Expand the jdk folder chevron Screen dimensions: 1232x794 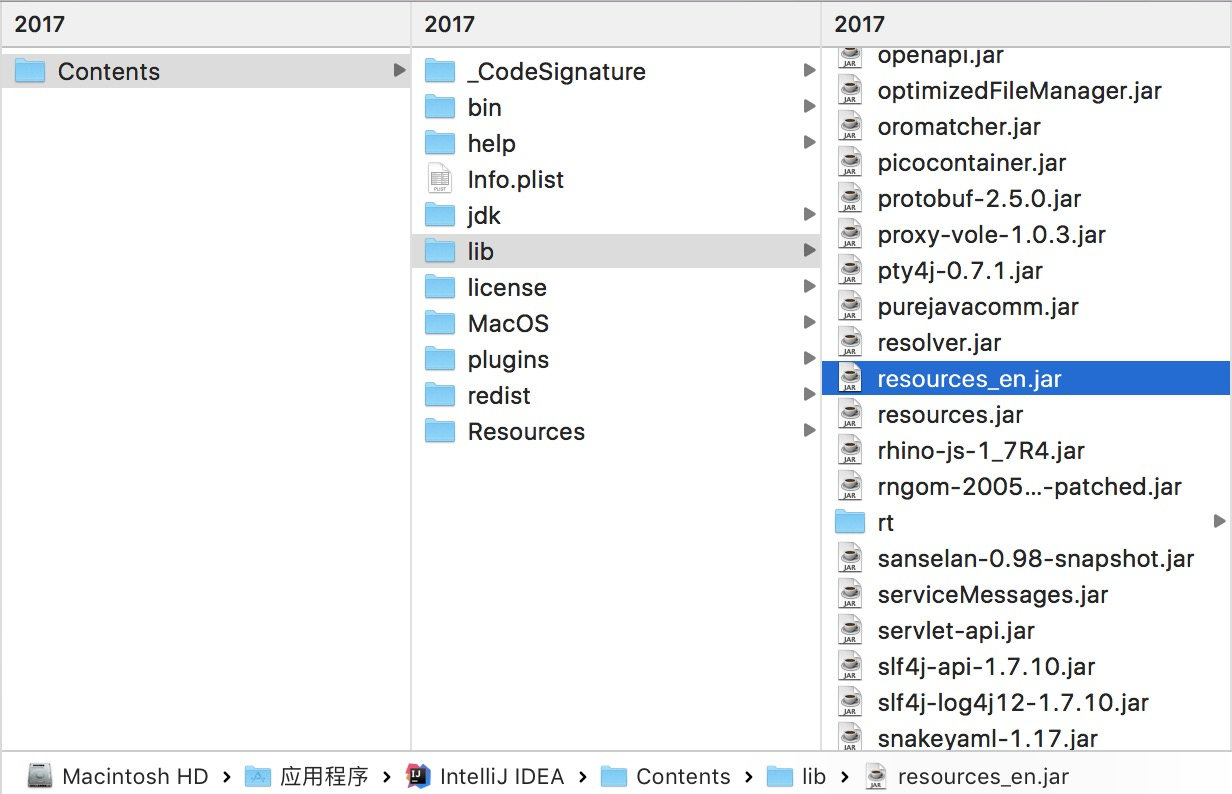pos(810,214)
